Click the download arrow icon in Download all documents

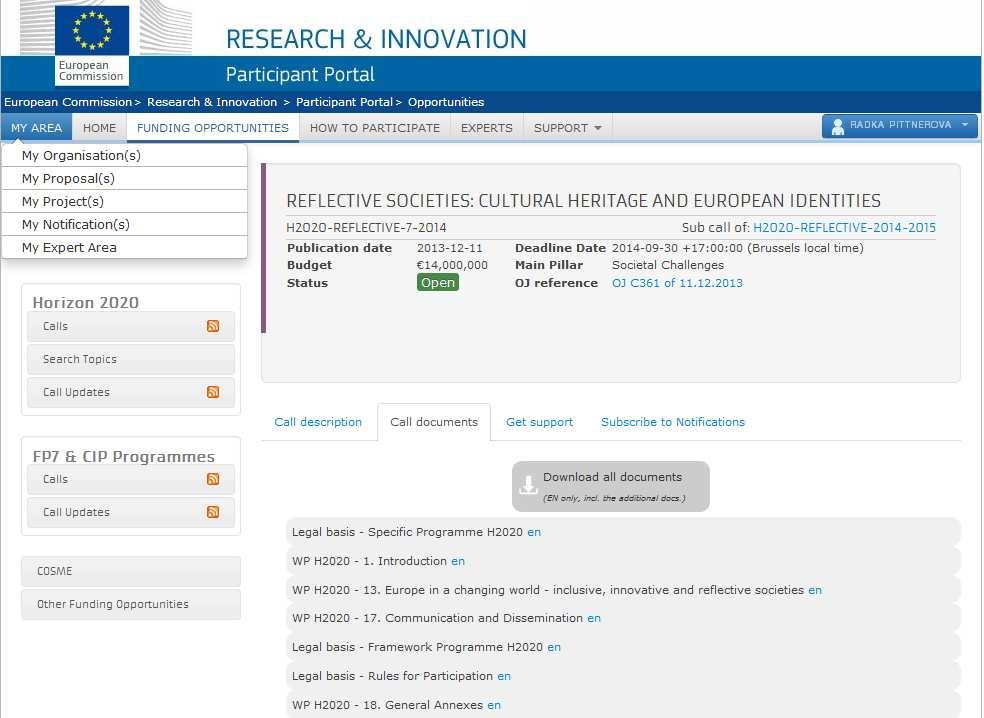point(528,485)
